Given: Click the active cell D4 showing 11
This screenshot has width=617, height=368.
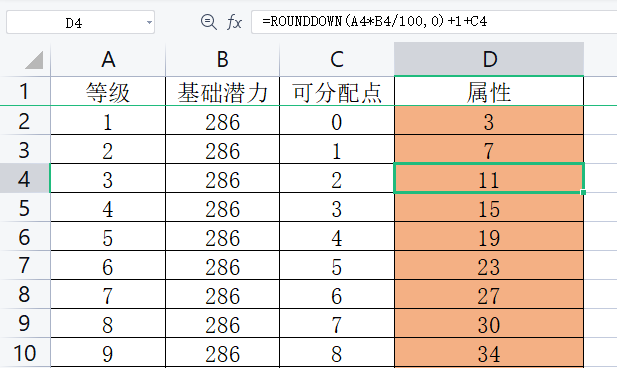Looking at the screenshot, I should pyautogui.click(x=489, y=178).
